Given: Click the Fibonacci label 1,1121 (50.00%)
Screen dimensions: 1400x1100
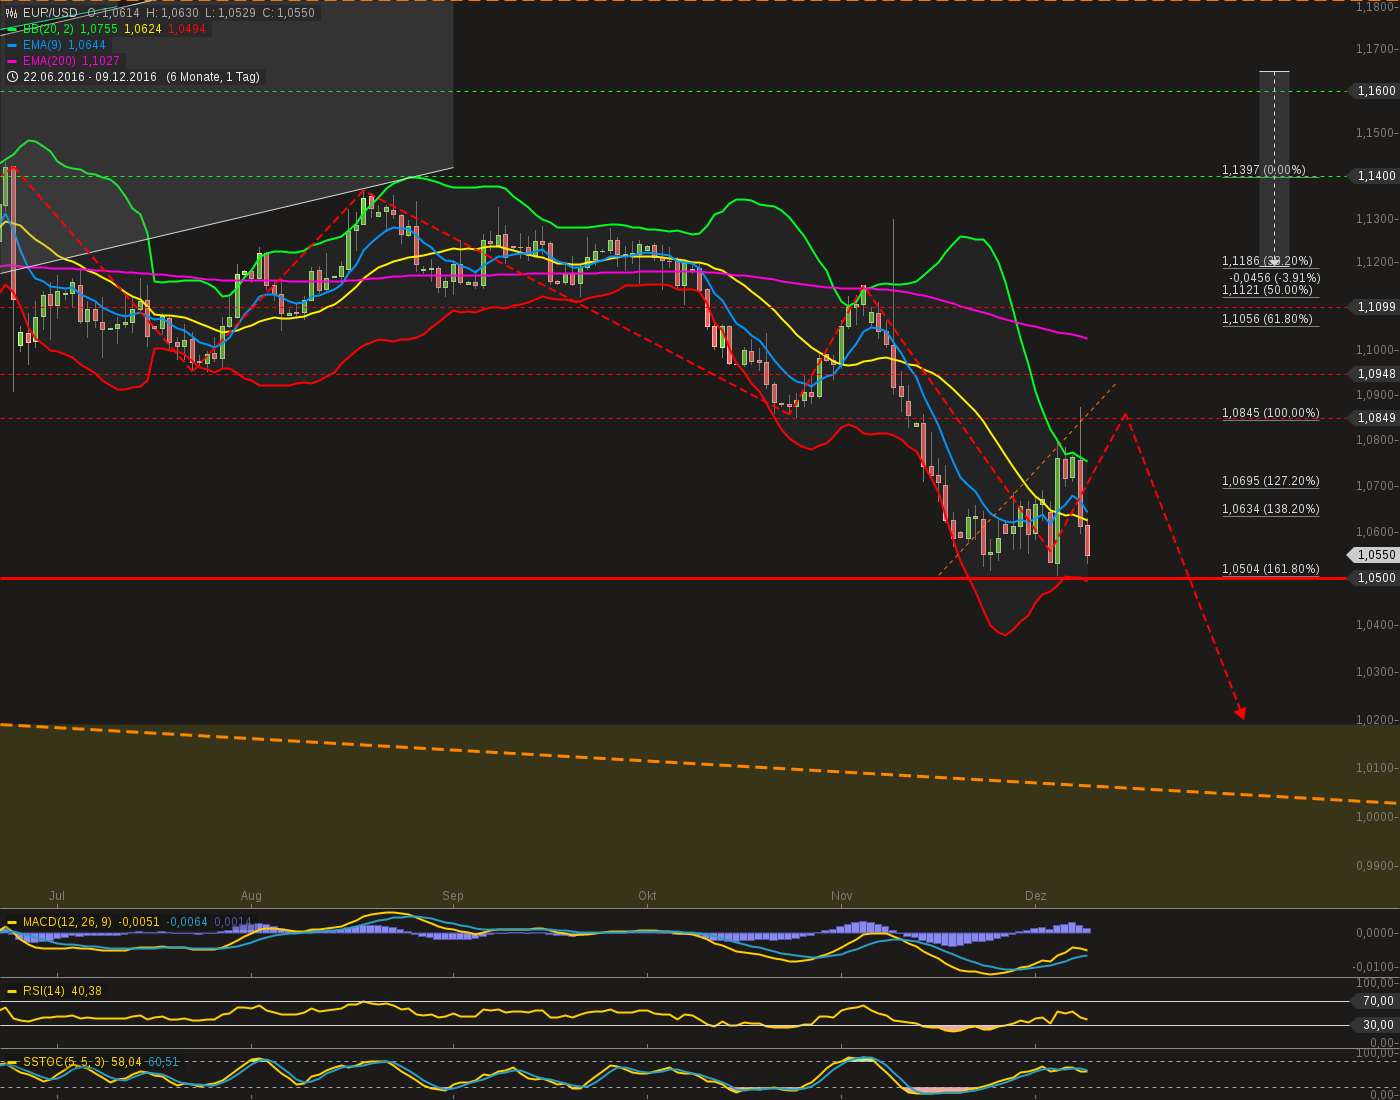Looking at the screenshot, I should click(x=1267, y=290).
